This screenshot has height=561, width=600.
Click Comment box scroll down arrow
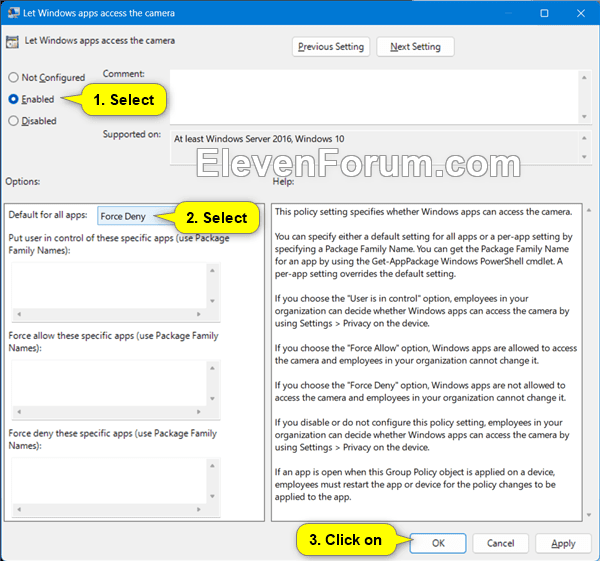[x=584, y=116]
